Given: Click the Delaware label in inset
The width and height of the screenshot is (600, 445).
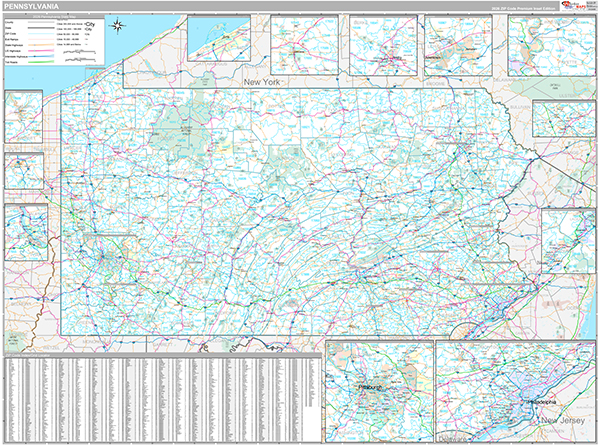Looking at the screenshot, I should point(453,439).
